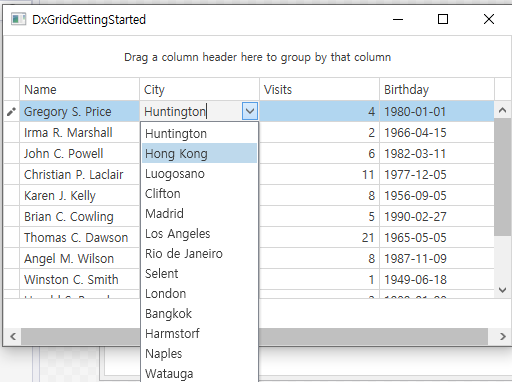Viewport: 512px width, 382px height.
Task: Click birthday cell 1980-01-01
Action: 437,111
